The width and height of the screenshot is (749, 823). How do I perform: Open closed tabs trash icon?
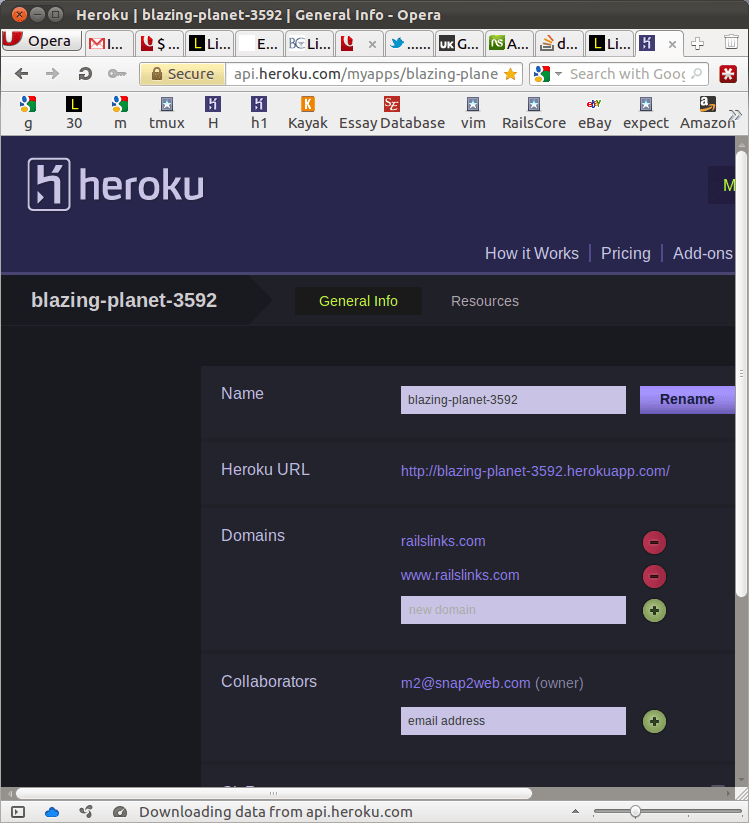[731, 42]
